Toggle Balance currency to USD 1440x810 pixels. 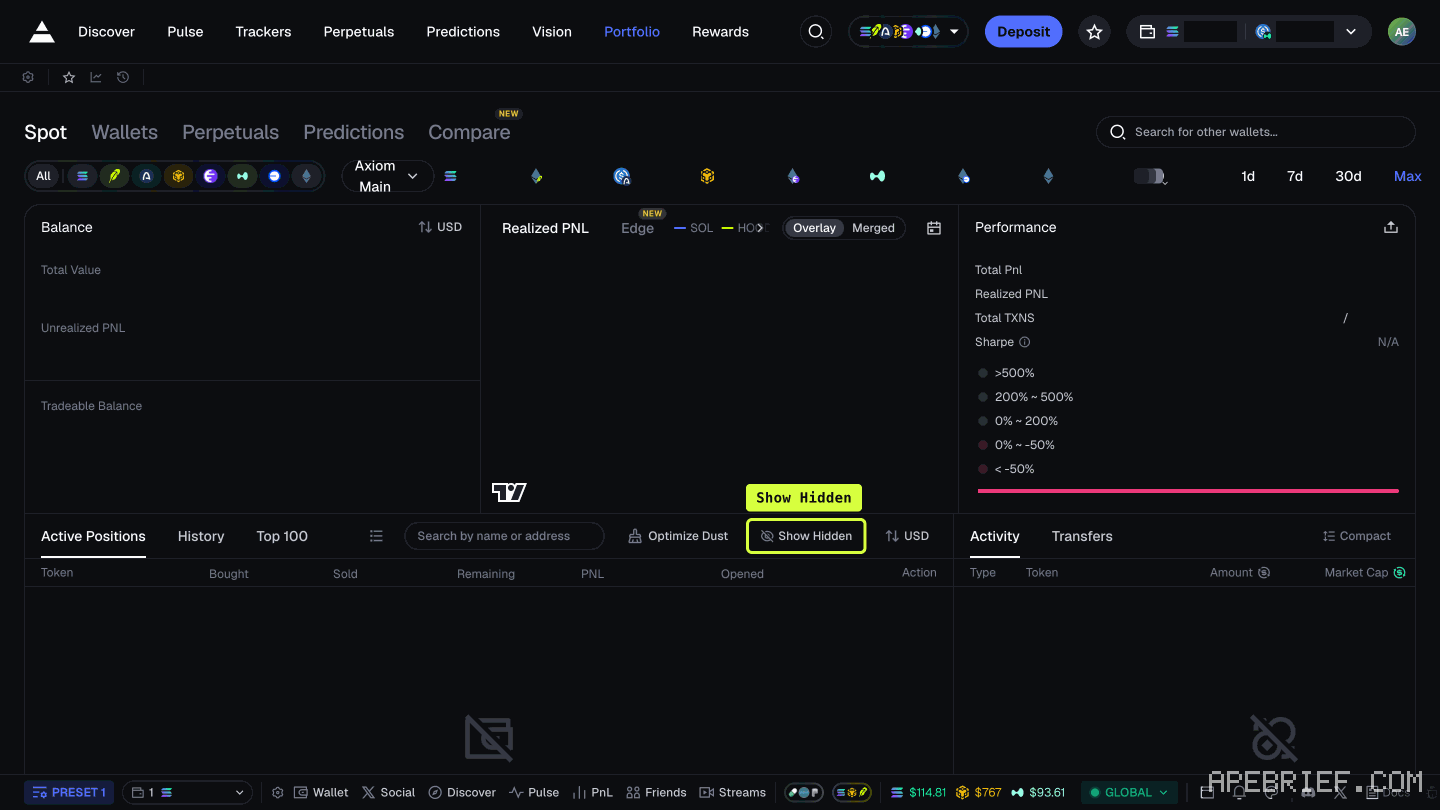(440, 227)
